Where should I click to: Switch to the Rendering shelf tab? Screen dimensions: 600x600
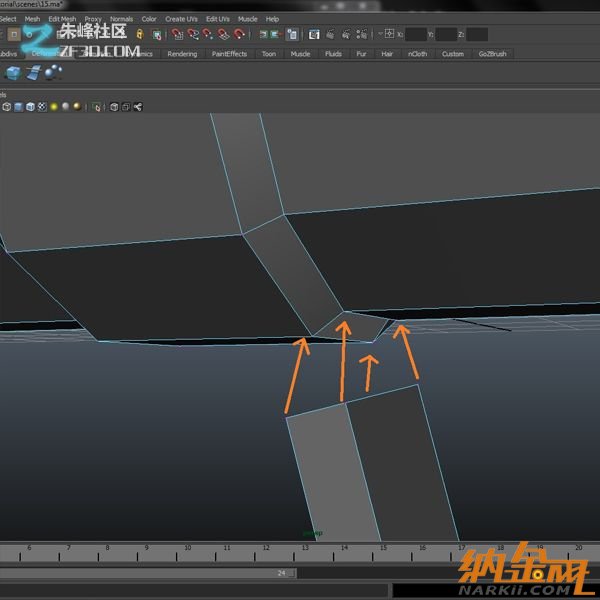182,54
